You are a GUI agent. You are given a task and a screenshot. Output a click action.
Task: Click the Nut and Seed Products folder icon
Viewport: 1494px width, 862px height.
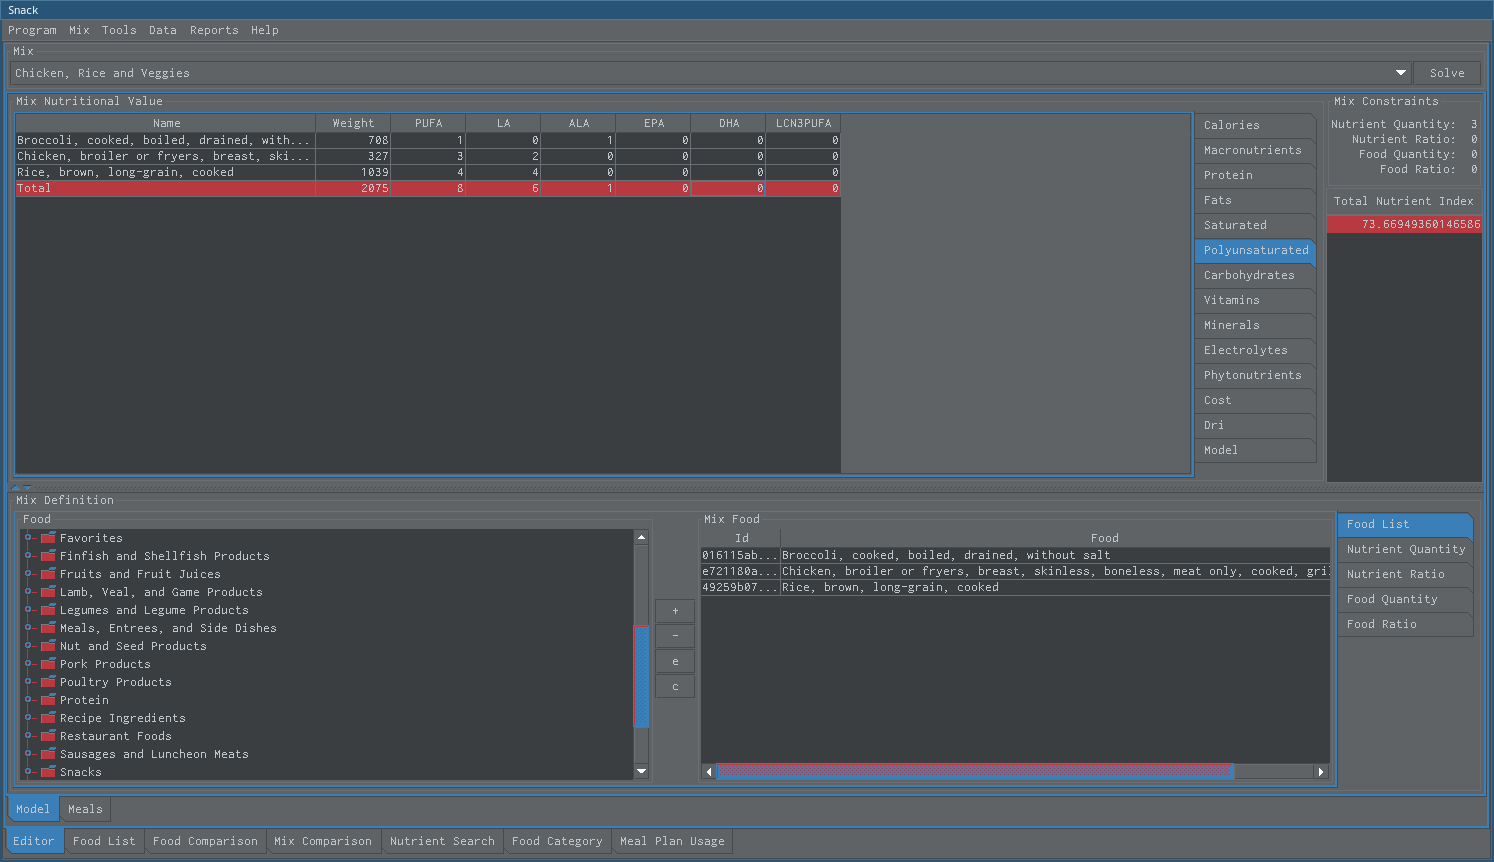point(48,646)
